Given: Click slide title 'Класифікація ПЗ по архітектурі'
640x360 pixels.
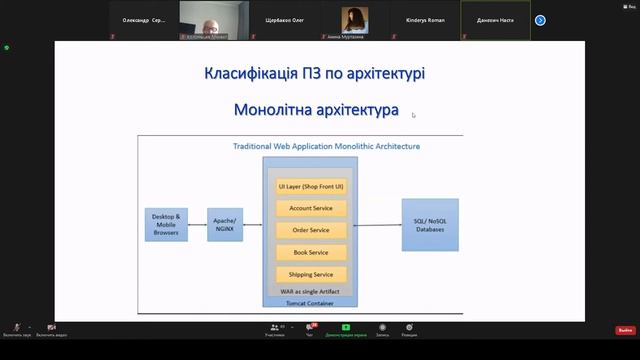Looking at the screenshot, I should coord(314,73).
